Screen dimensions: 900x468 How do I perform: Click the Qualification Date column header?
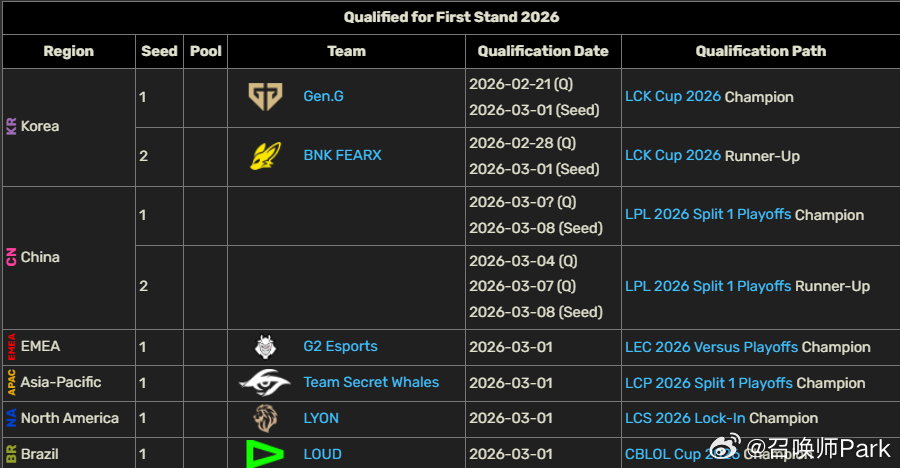[543, 51]
